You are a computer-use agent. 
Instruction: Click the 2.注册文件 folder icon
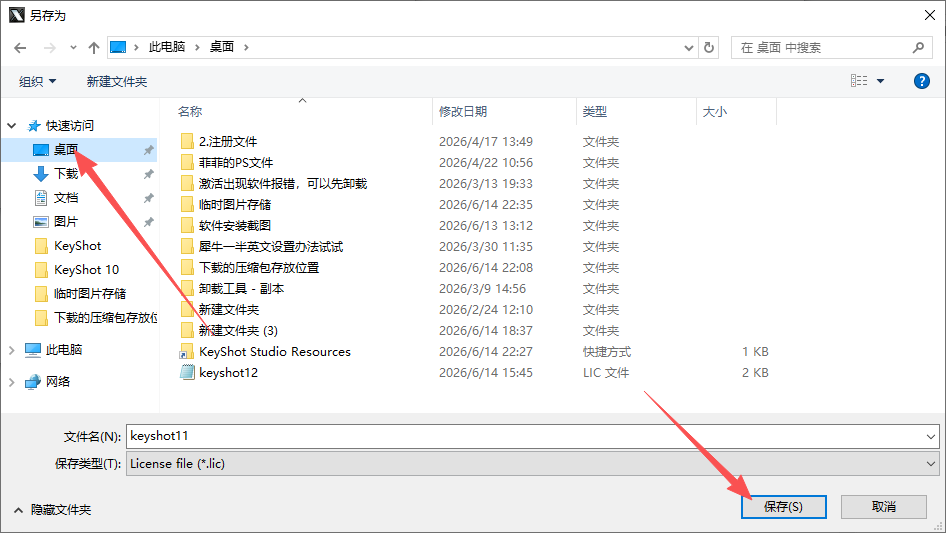[x=187, y=141]
